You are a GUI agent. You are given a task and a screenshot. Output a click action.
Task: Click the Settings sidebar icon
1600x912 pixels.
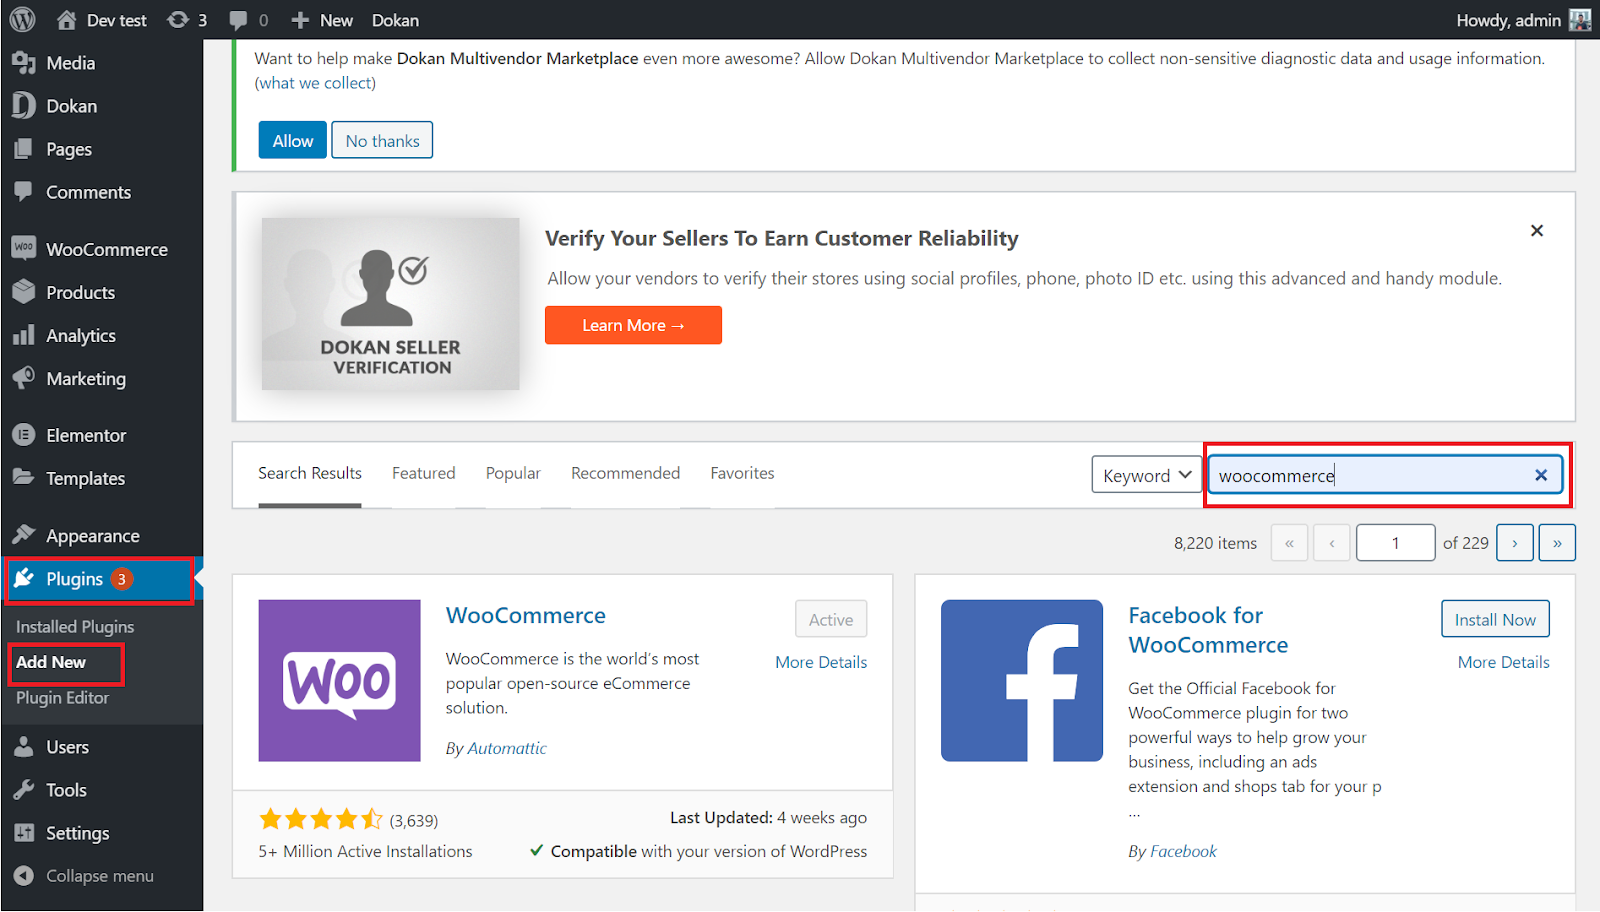pos(24,833)
